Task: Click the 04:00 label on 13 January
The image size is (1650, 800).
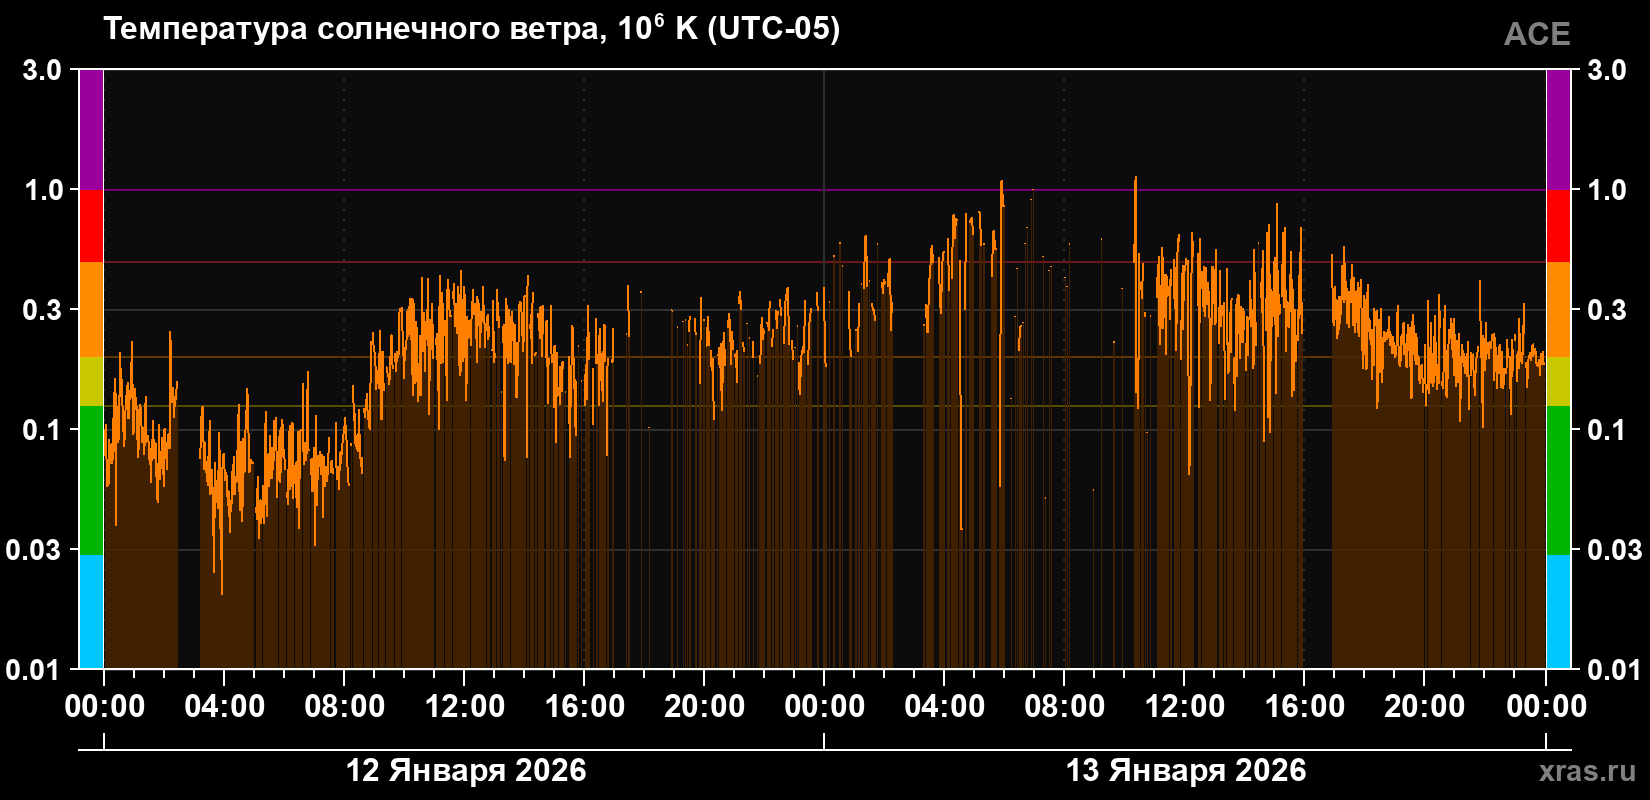Action: point(944,707)
